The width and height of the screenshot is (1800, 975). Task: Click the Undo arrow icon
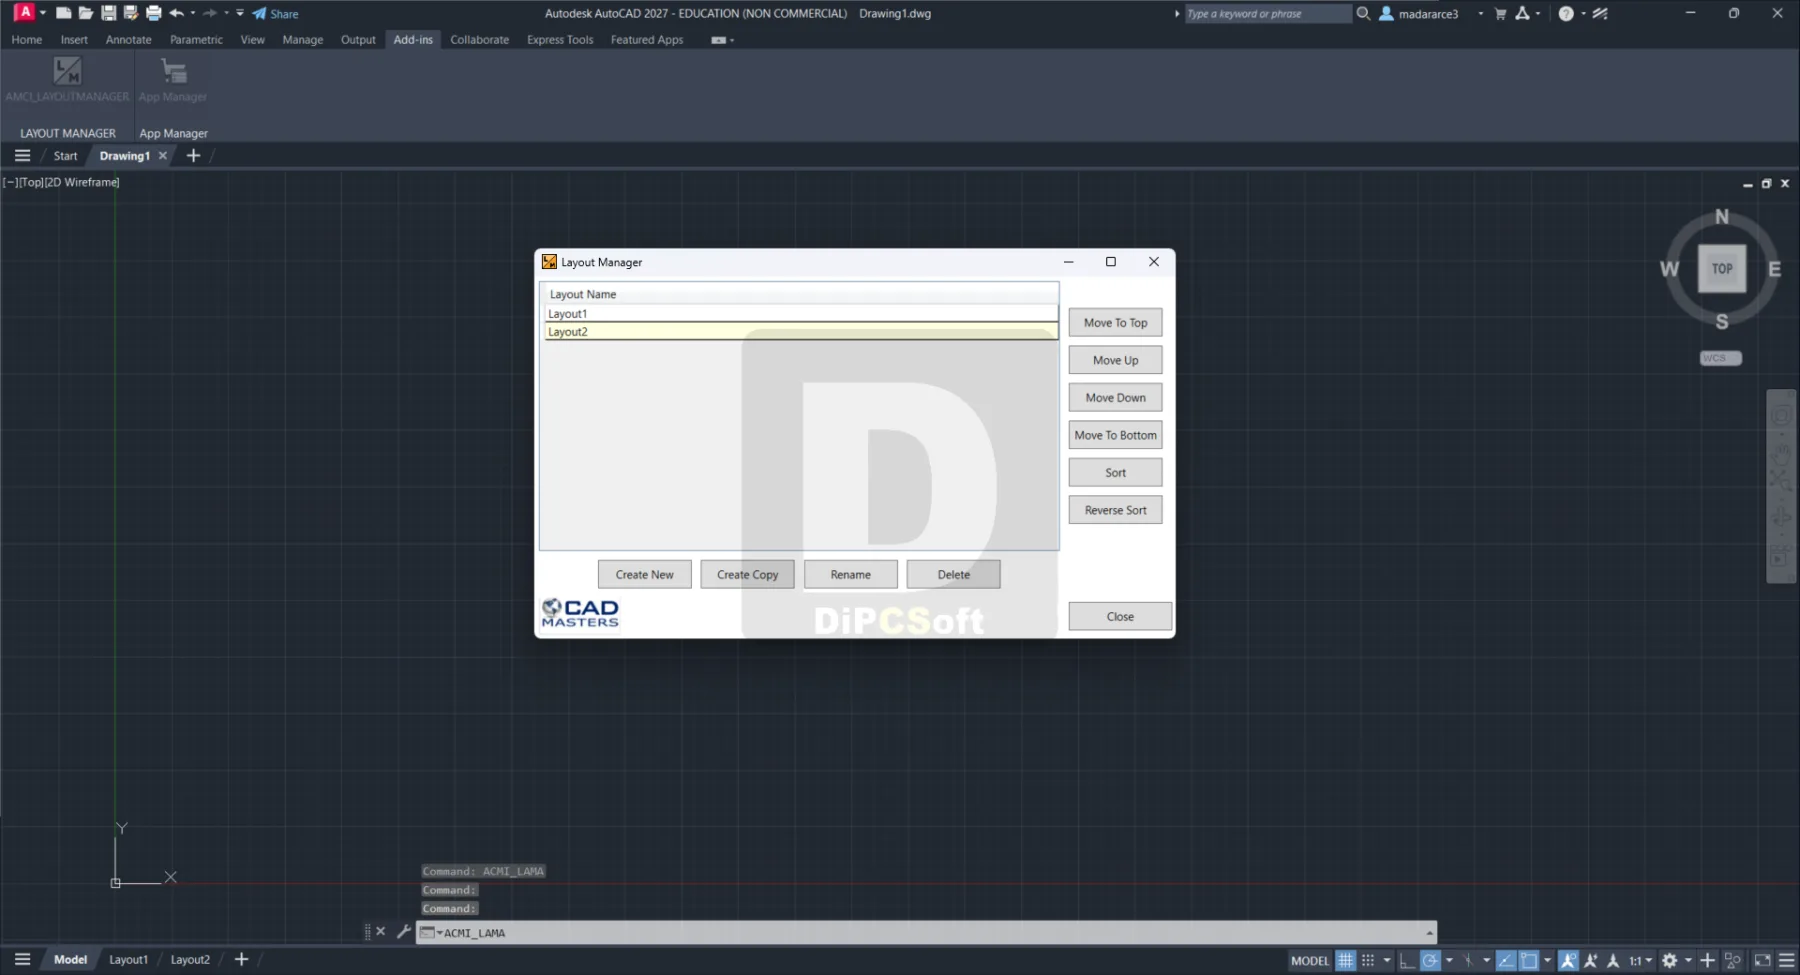(x=177, y=13)
